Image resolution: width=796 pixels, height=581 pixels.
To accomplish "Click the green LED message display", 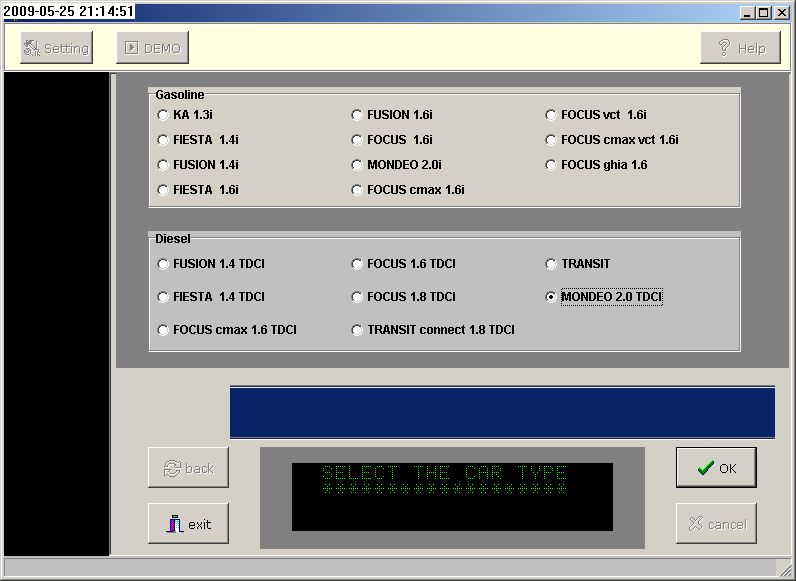I will [452, 496].
